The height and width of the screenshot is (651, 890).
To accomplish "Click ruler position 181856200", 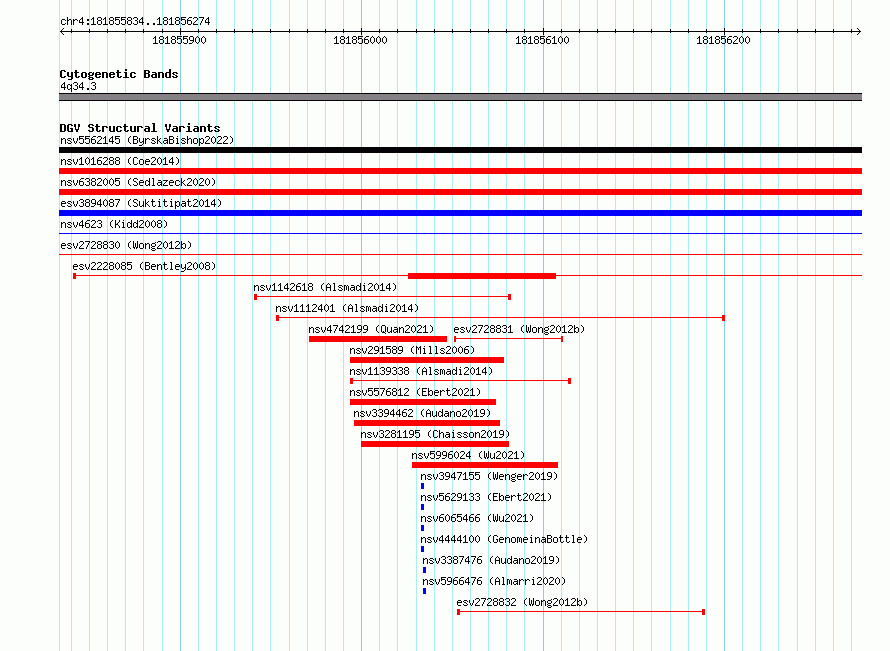I will pos(723,40).
